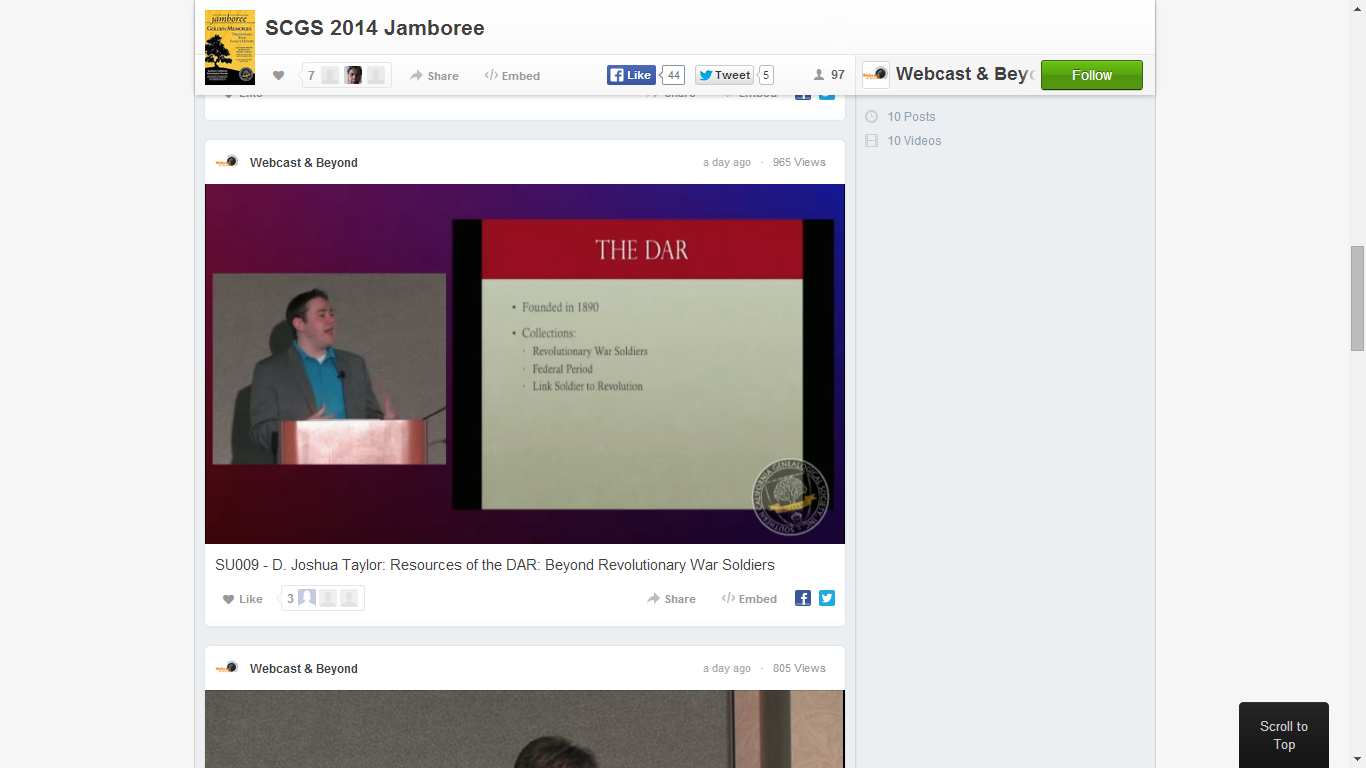Click 'a day ago' timestamp on 805 Views post
The width and height of the screenshot is (1366, 768).
(x=727, y=668)
